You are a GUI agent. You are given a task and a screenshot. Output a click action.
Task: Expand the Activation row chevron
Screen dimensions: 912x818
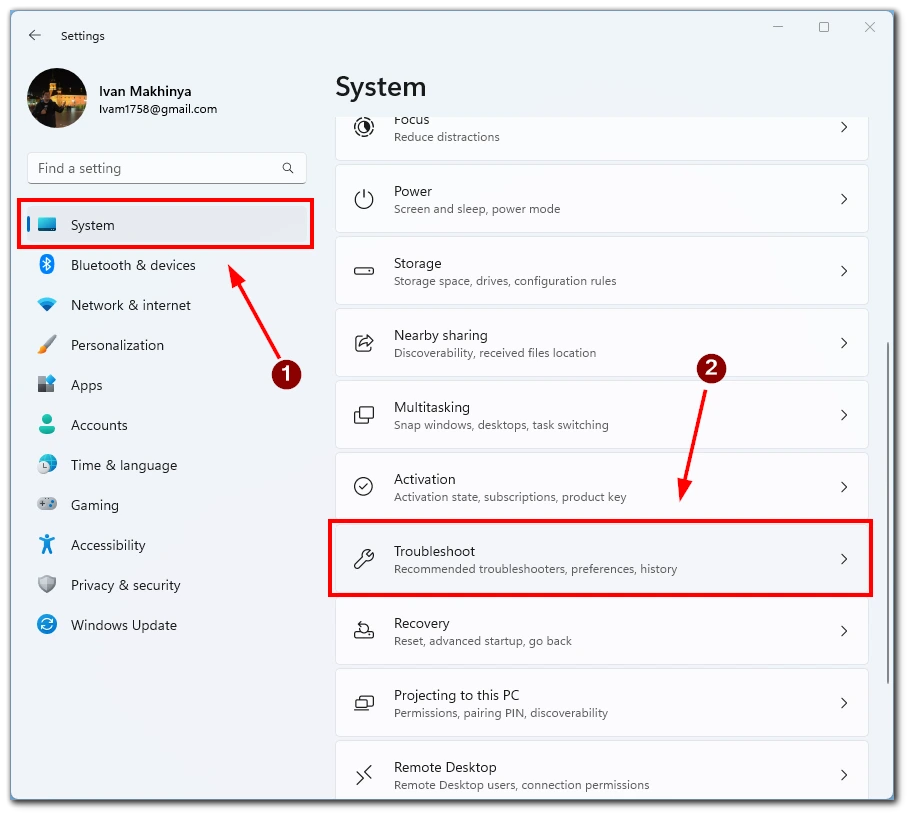(x=844, y=487)
